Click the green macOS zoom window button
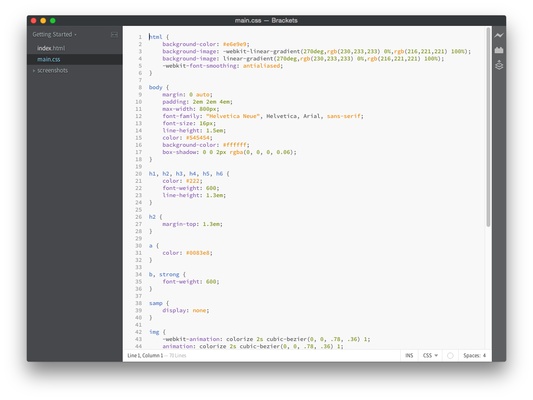Screen dimensions: 533x400 (53, 21)
